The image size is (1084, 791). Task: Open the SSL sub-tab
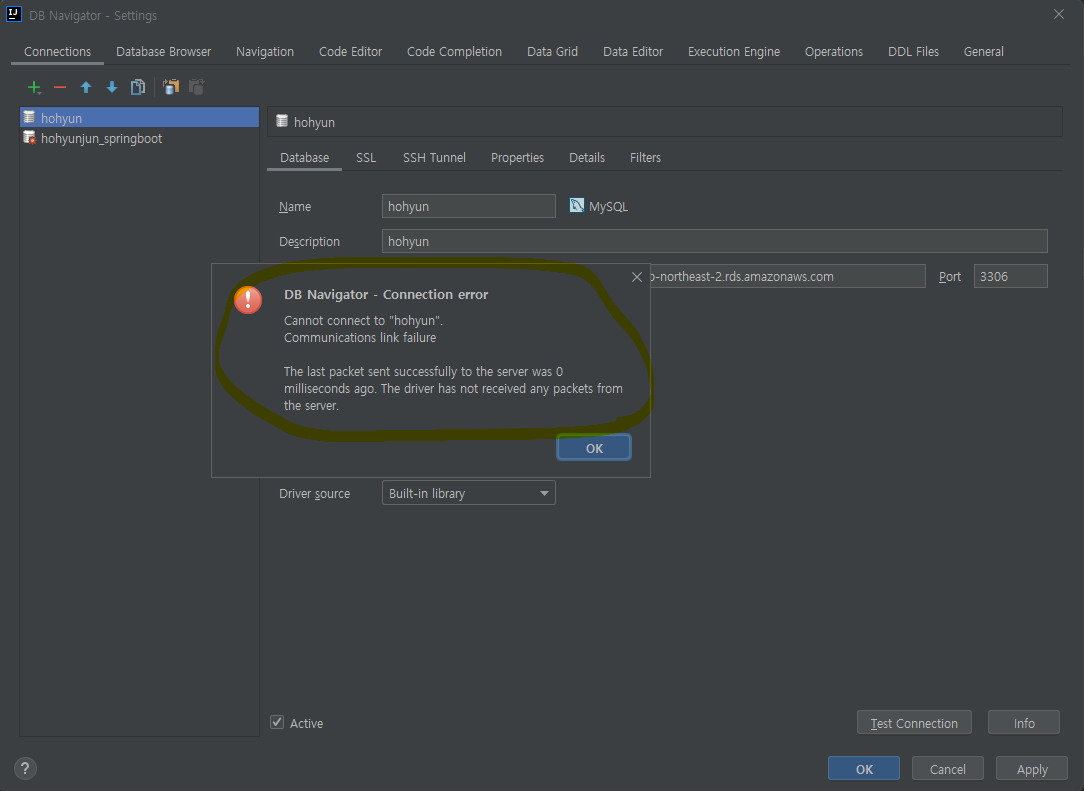366,158
